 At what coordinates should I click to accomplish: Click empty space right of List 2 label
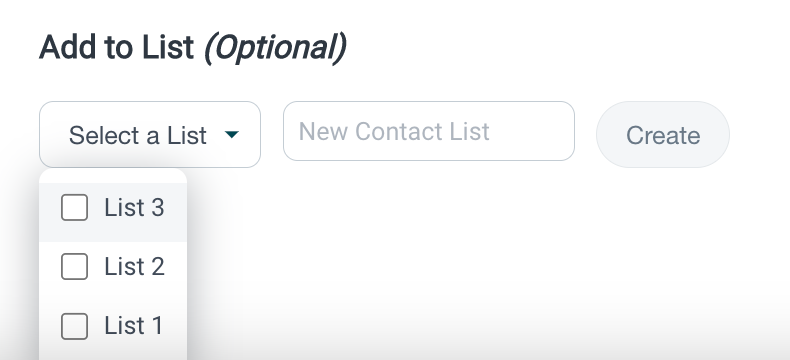pos(176,266)
